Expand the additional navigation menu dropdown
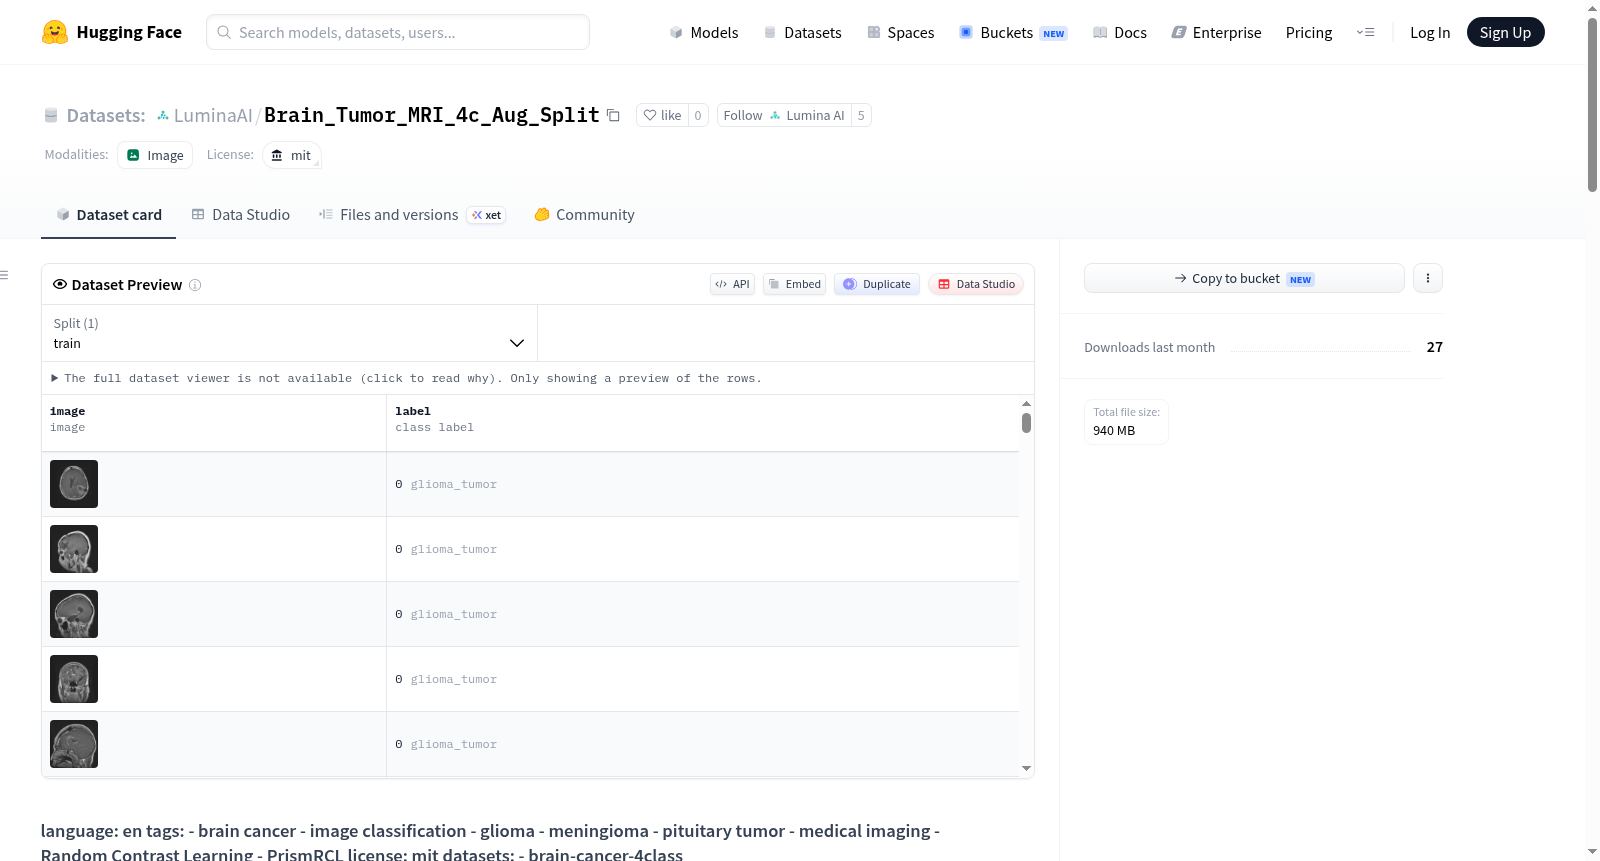1600x861 pixels. (x=1365, y=32)
